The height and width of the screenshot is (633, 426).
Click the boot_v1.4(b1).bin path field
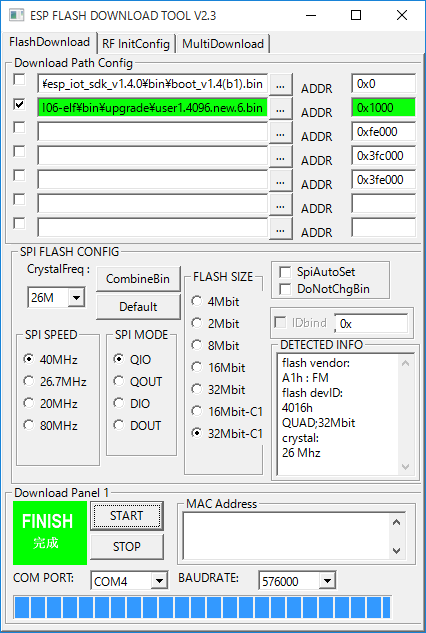pyautogui.click(x=152, y=84)
